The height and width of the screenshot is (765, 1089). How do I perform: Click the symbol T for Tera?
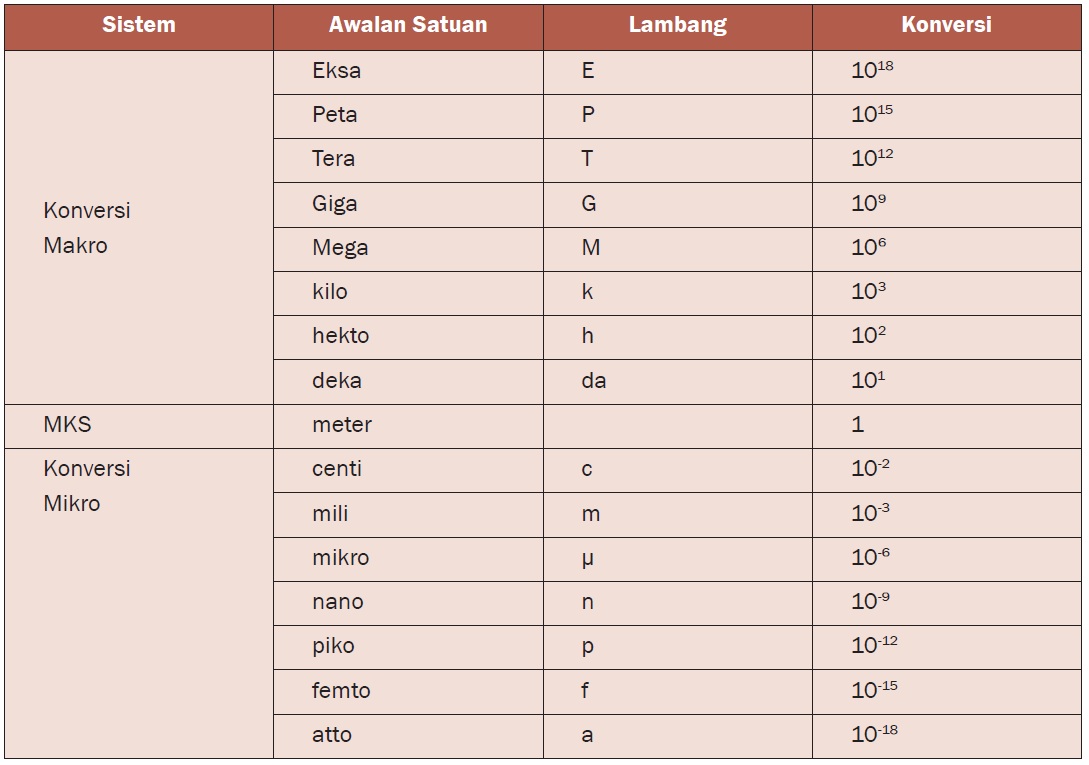tap(587, 159)
